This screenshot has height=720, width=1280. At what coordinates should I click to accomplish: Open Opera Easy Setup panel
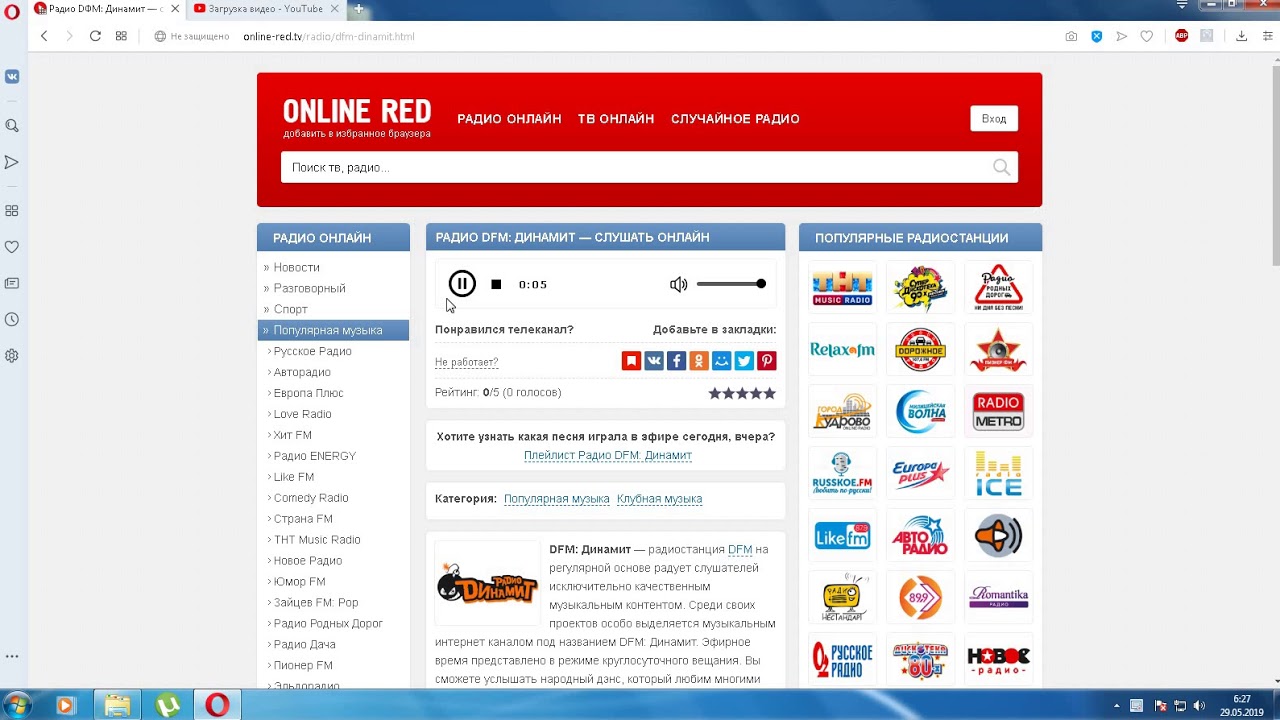pos(1267,36)
